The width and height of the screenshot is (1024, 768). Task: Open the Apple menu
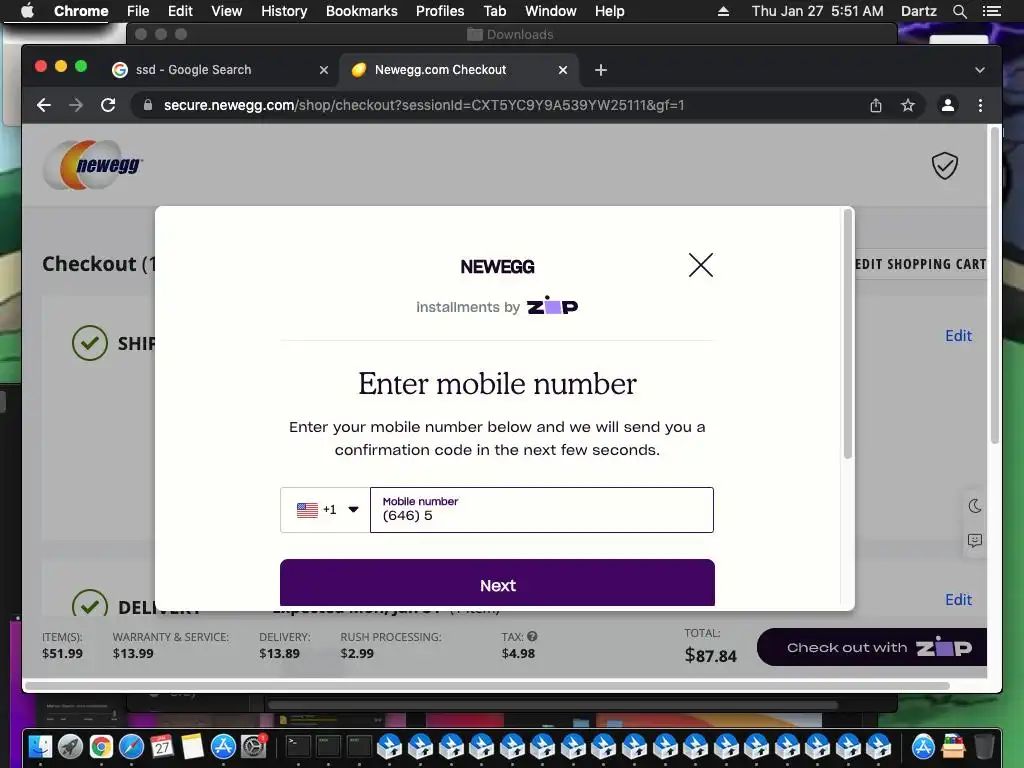(x=27, y=11)
